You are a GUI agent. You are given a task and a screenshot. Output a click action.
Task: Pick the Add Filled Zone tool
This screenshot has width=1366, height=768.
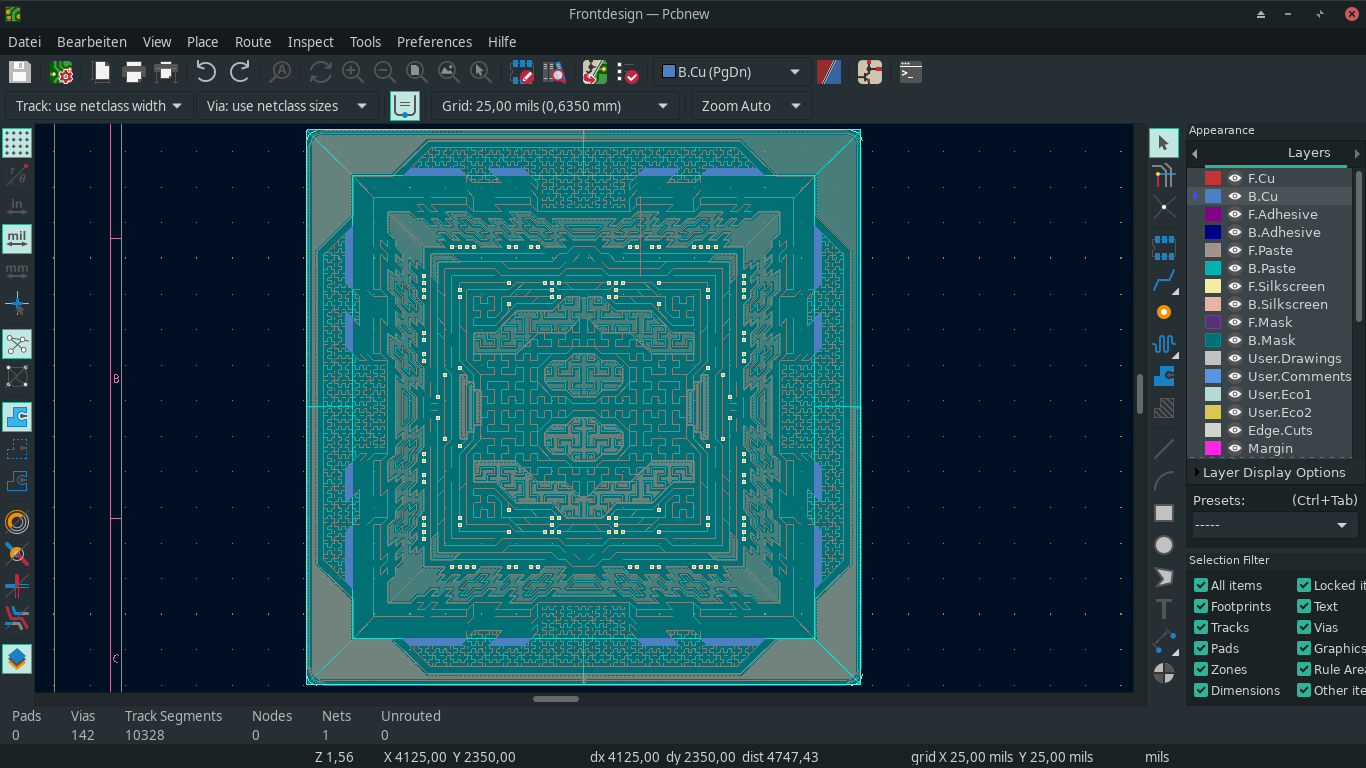pyautogui.click(x=1164, y=376)
